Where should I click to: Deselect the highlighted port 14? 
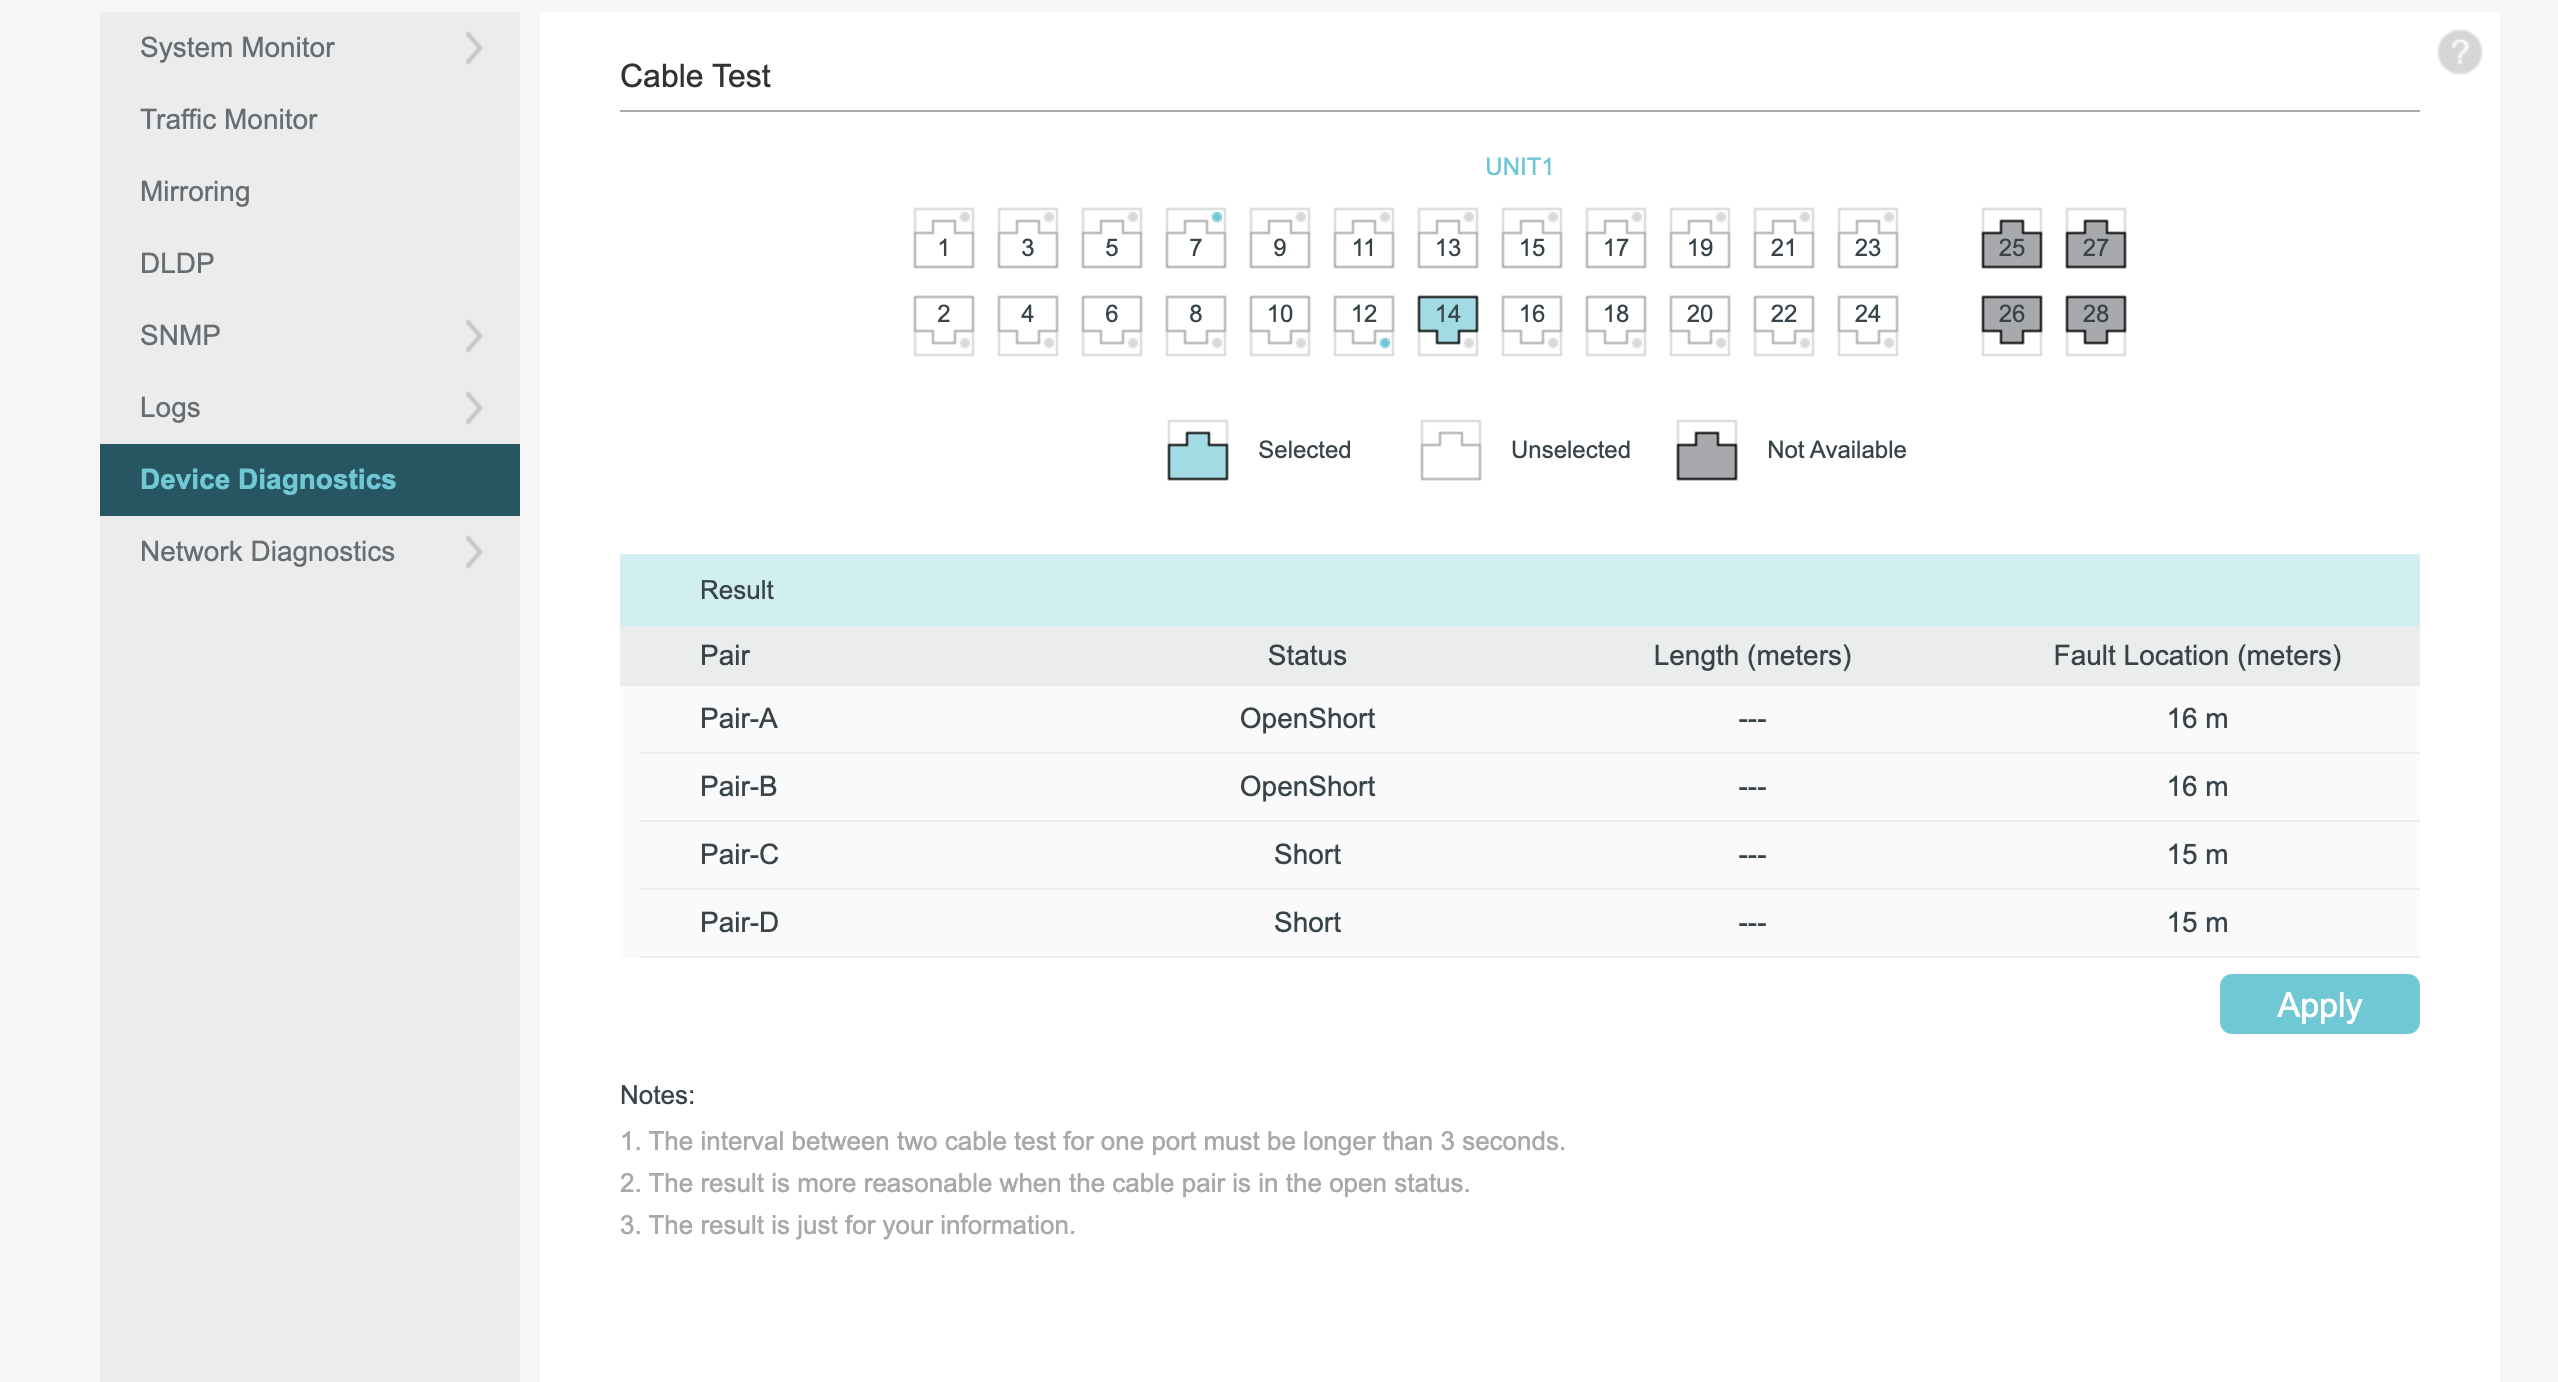(1447, 320)
